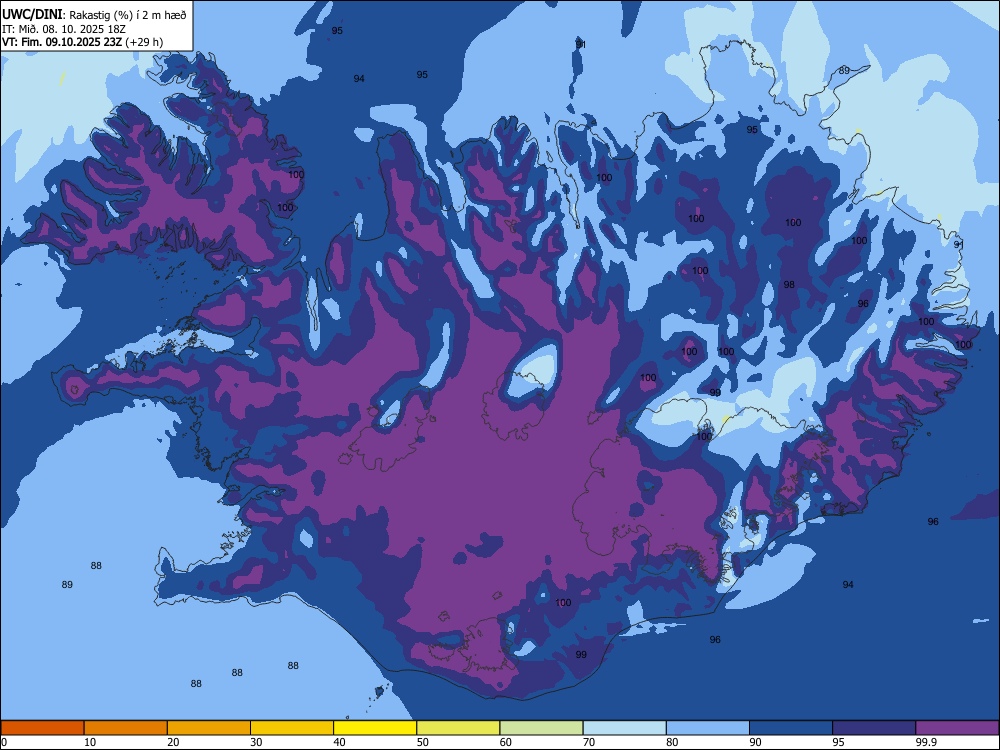Select the dark blue 90–95 legend swatch
1000x750 pixels.
791,728
